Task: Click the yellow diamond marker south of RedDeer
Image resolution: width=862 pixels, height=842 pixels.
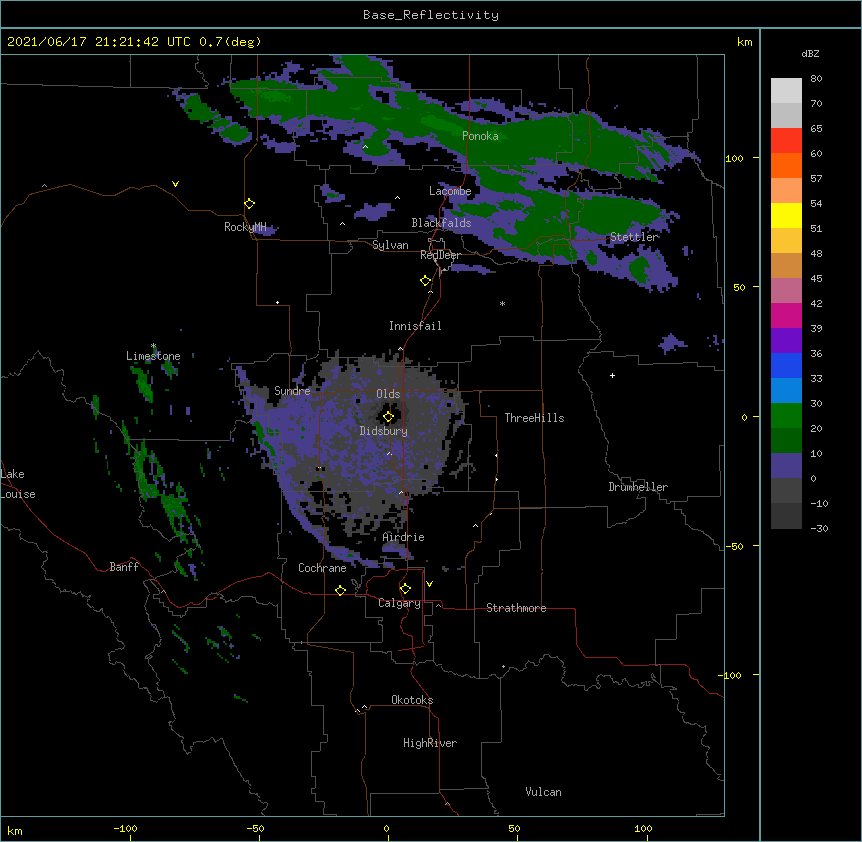Action: click(426, 281)
